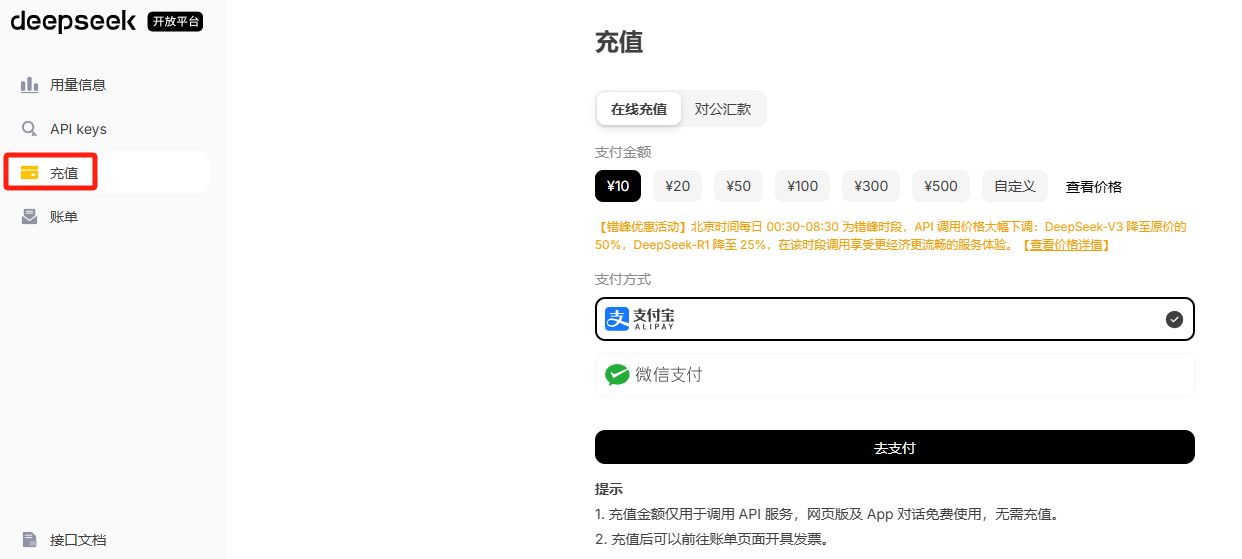Open the 查看价格详情 link
1242x559 pixels.
[x=1065, y=245]
